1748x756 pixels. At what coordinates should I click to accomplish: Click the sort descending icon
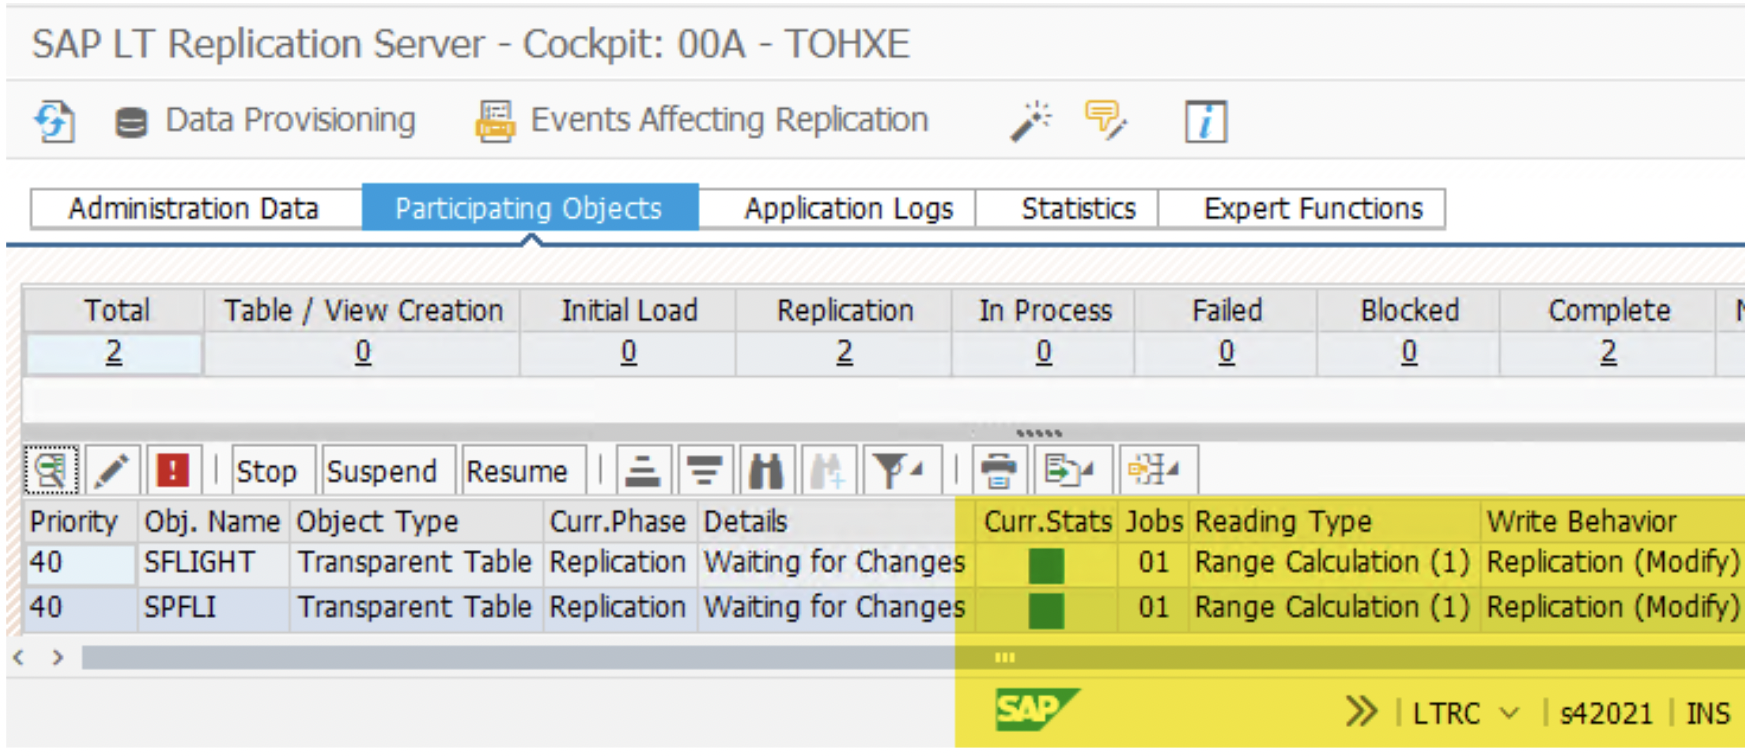pos(705,470)
